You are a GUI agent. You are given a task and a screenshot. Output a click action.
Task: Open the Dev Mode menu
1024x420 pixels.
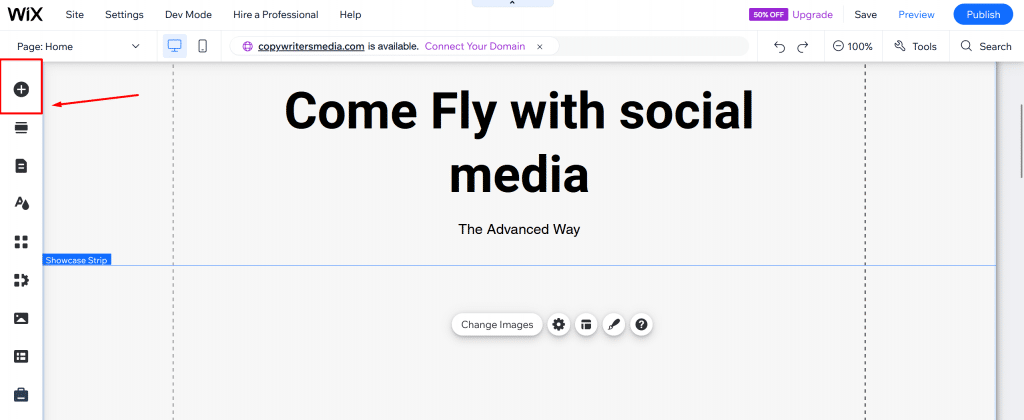186,15
